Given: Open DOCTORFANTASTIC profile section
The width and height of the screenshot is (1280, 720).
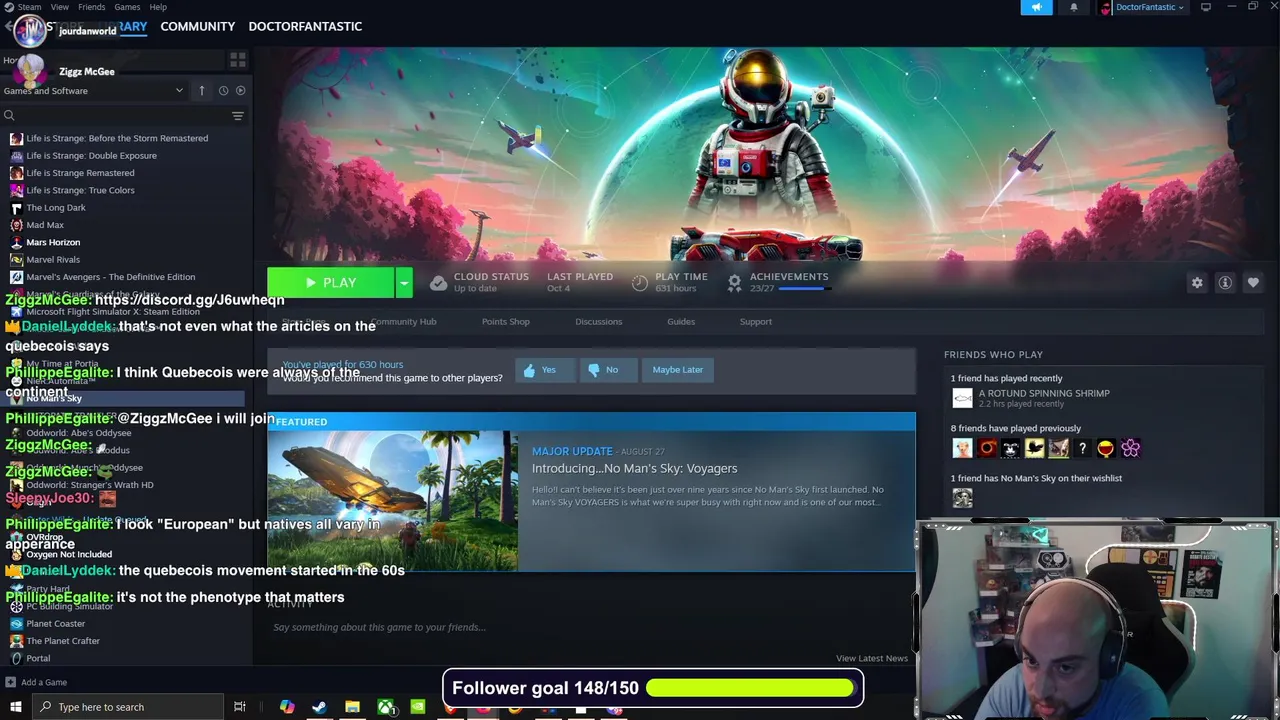Looking at the screenshot, I should point(305,26).
